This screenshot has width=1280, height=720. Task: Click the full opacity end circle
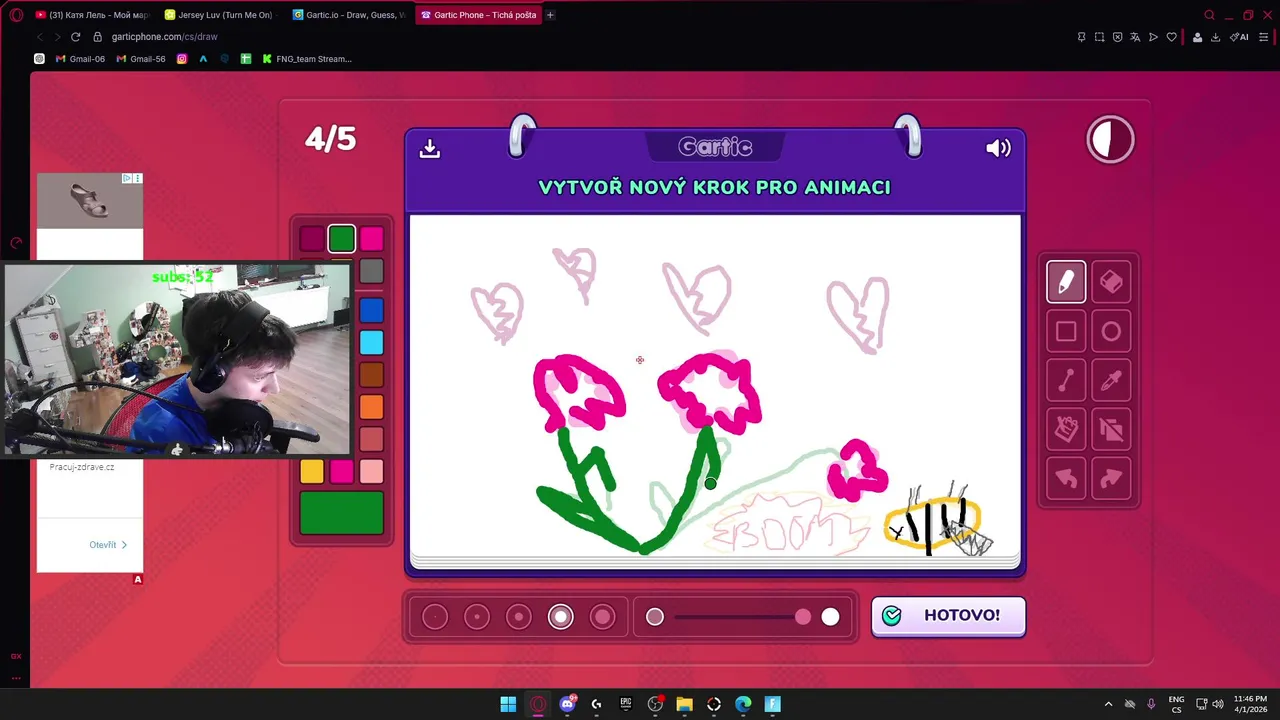(x=830, y=617)
